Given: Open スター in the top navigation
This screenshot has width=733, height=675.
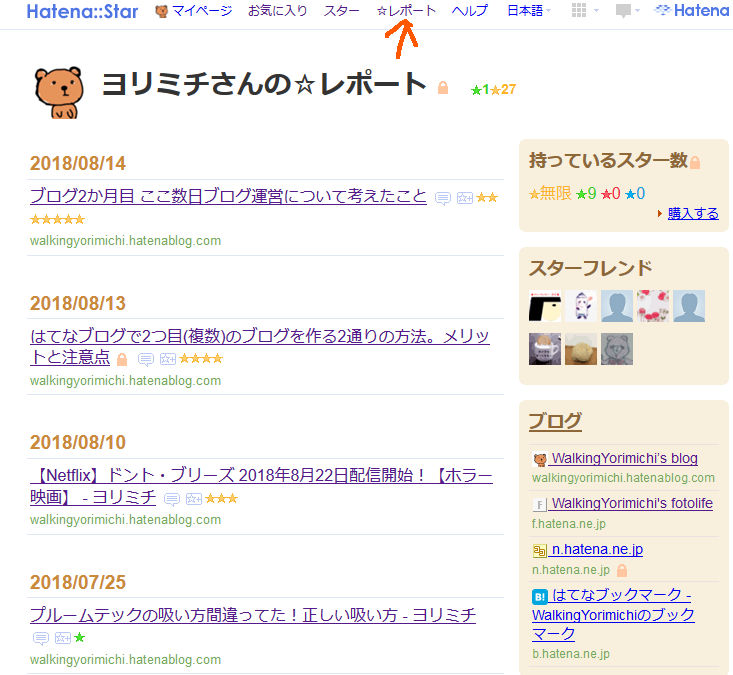Looking at the screenshot, I should click(341, 11).
